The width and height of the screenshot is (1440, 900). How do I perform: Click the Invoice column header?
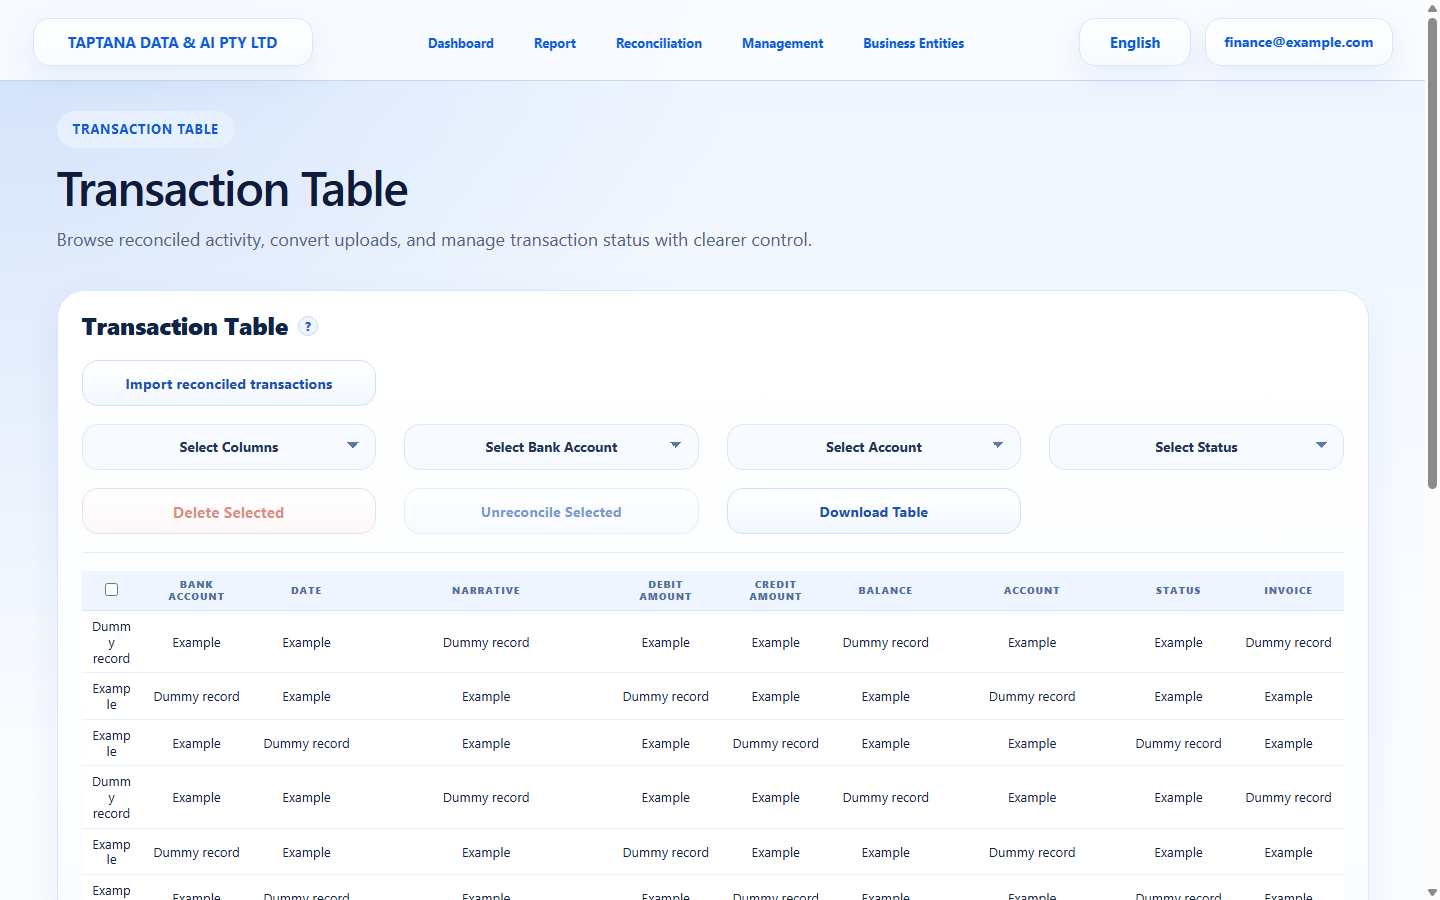(x=1289, y=590)
